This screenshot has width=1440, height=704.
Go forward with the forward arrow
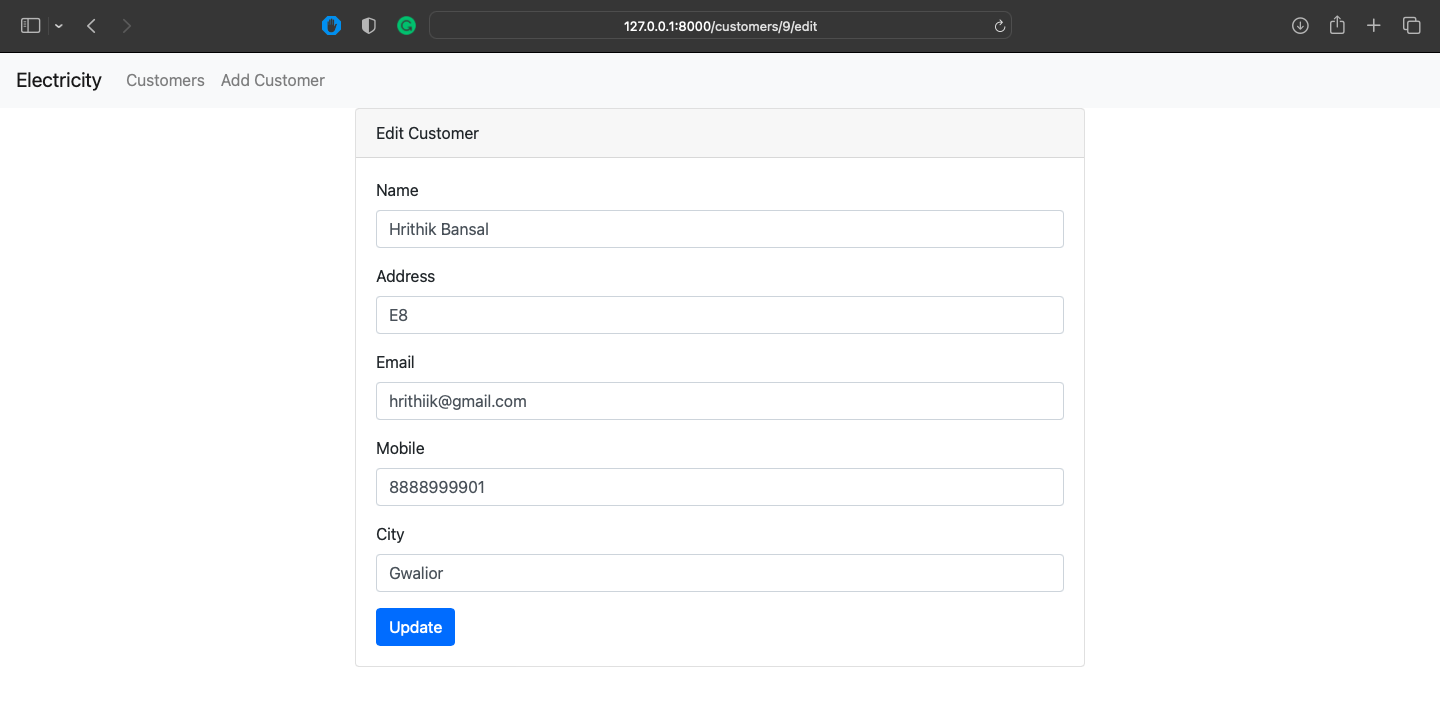(x=126, y=26)
